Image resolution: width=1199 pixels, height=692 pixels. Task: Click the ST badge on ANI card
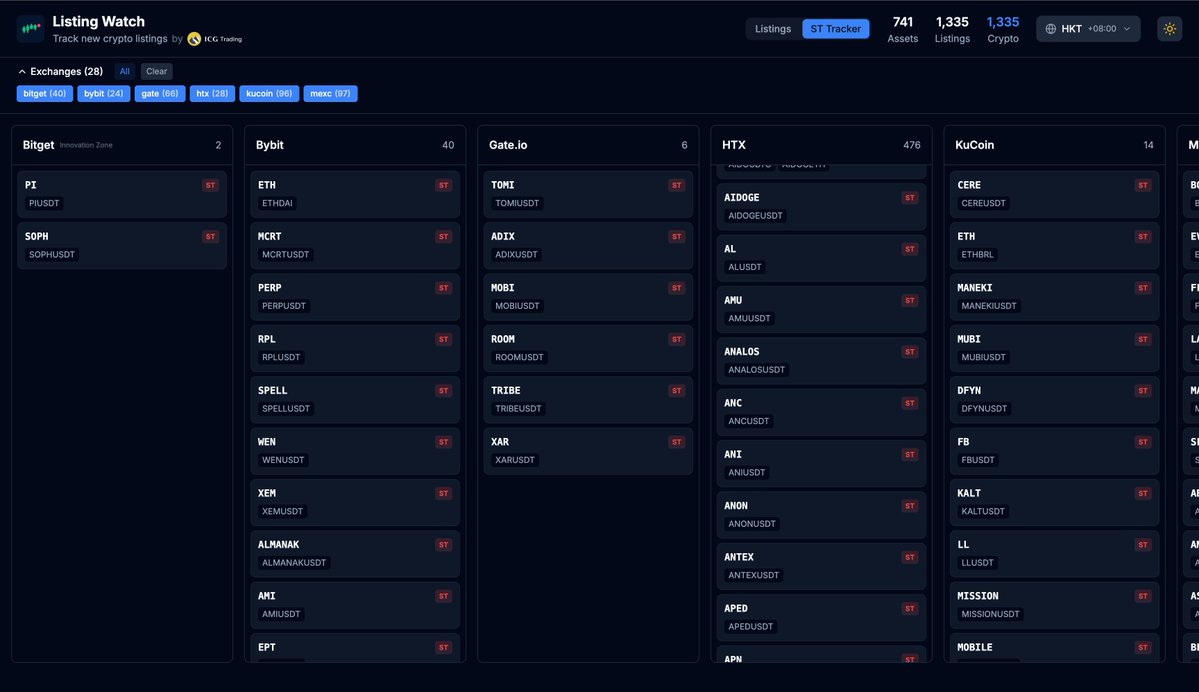click(x=910, y=454)
